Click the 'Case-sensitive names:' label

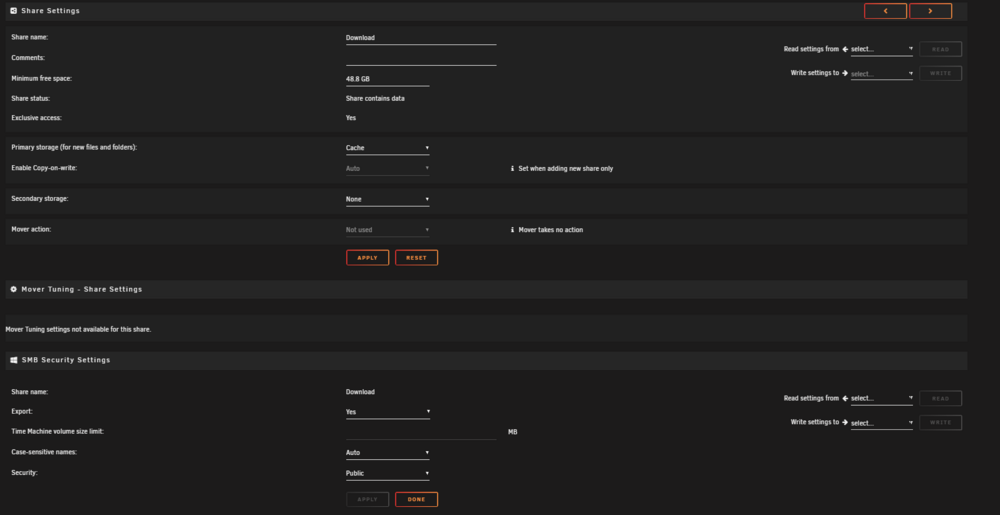point(43,452)
